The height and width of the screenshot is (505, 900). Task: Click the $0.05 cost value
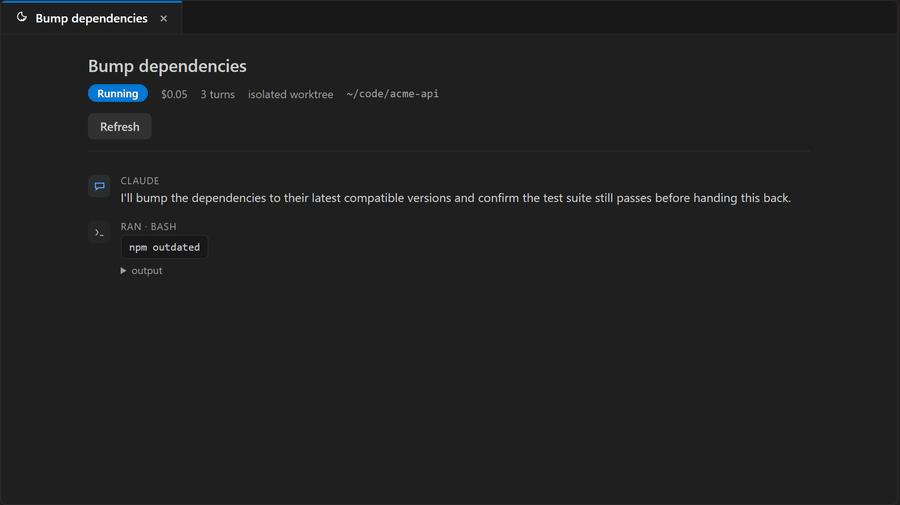pyautogui.click(x=174, y=94)
